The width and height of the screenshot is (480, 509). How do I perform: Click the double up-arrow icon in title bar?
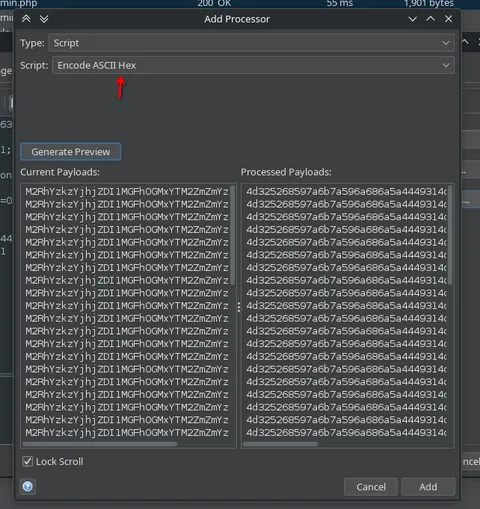26,19
